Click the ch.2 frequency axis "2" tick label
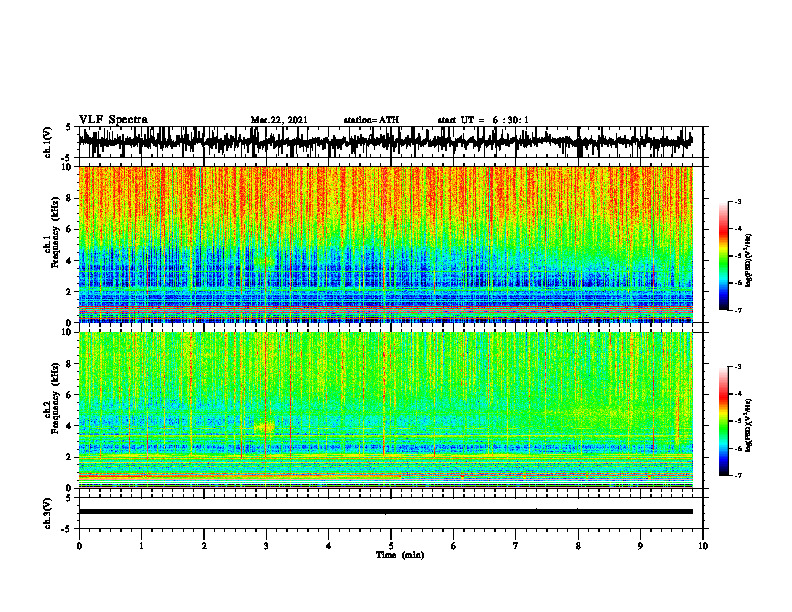The width and height of the screenshot is (792, 612). (x=69, y=457)
